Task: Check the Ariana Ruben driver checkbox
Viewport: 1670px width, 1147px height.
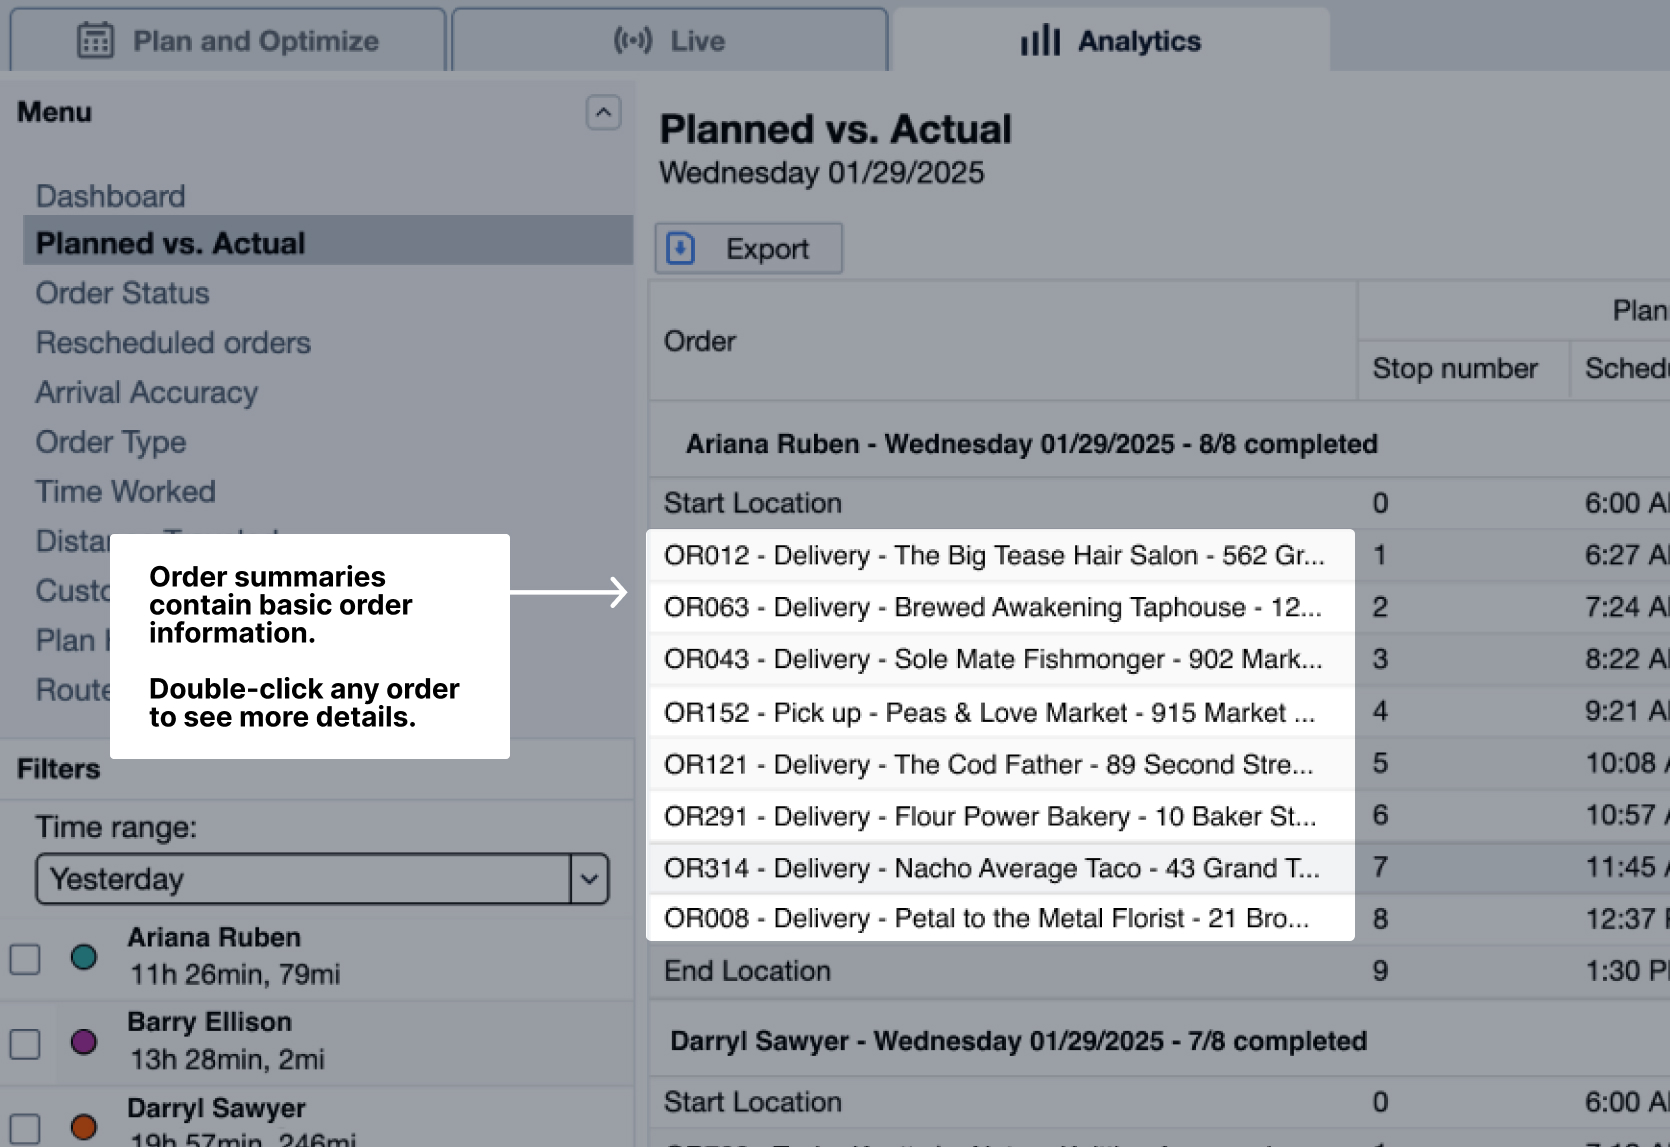Action: (x=25, y=958)
